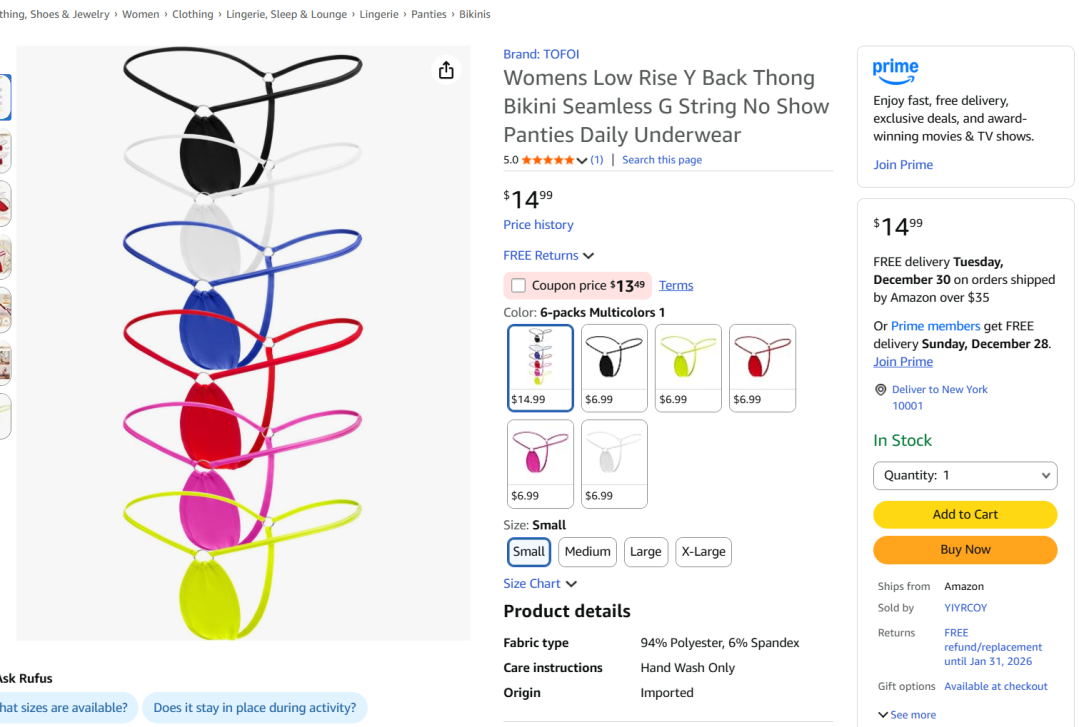
Task: Click the star rating icons
Action: point(547,160)
